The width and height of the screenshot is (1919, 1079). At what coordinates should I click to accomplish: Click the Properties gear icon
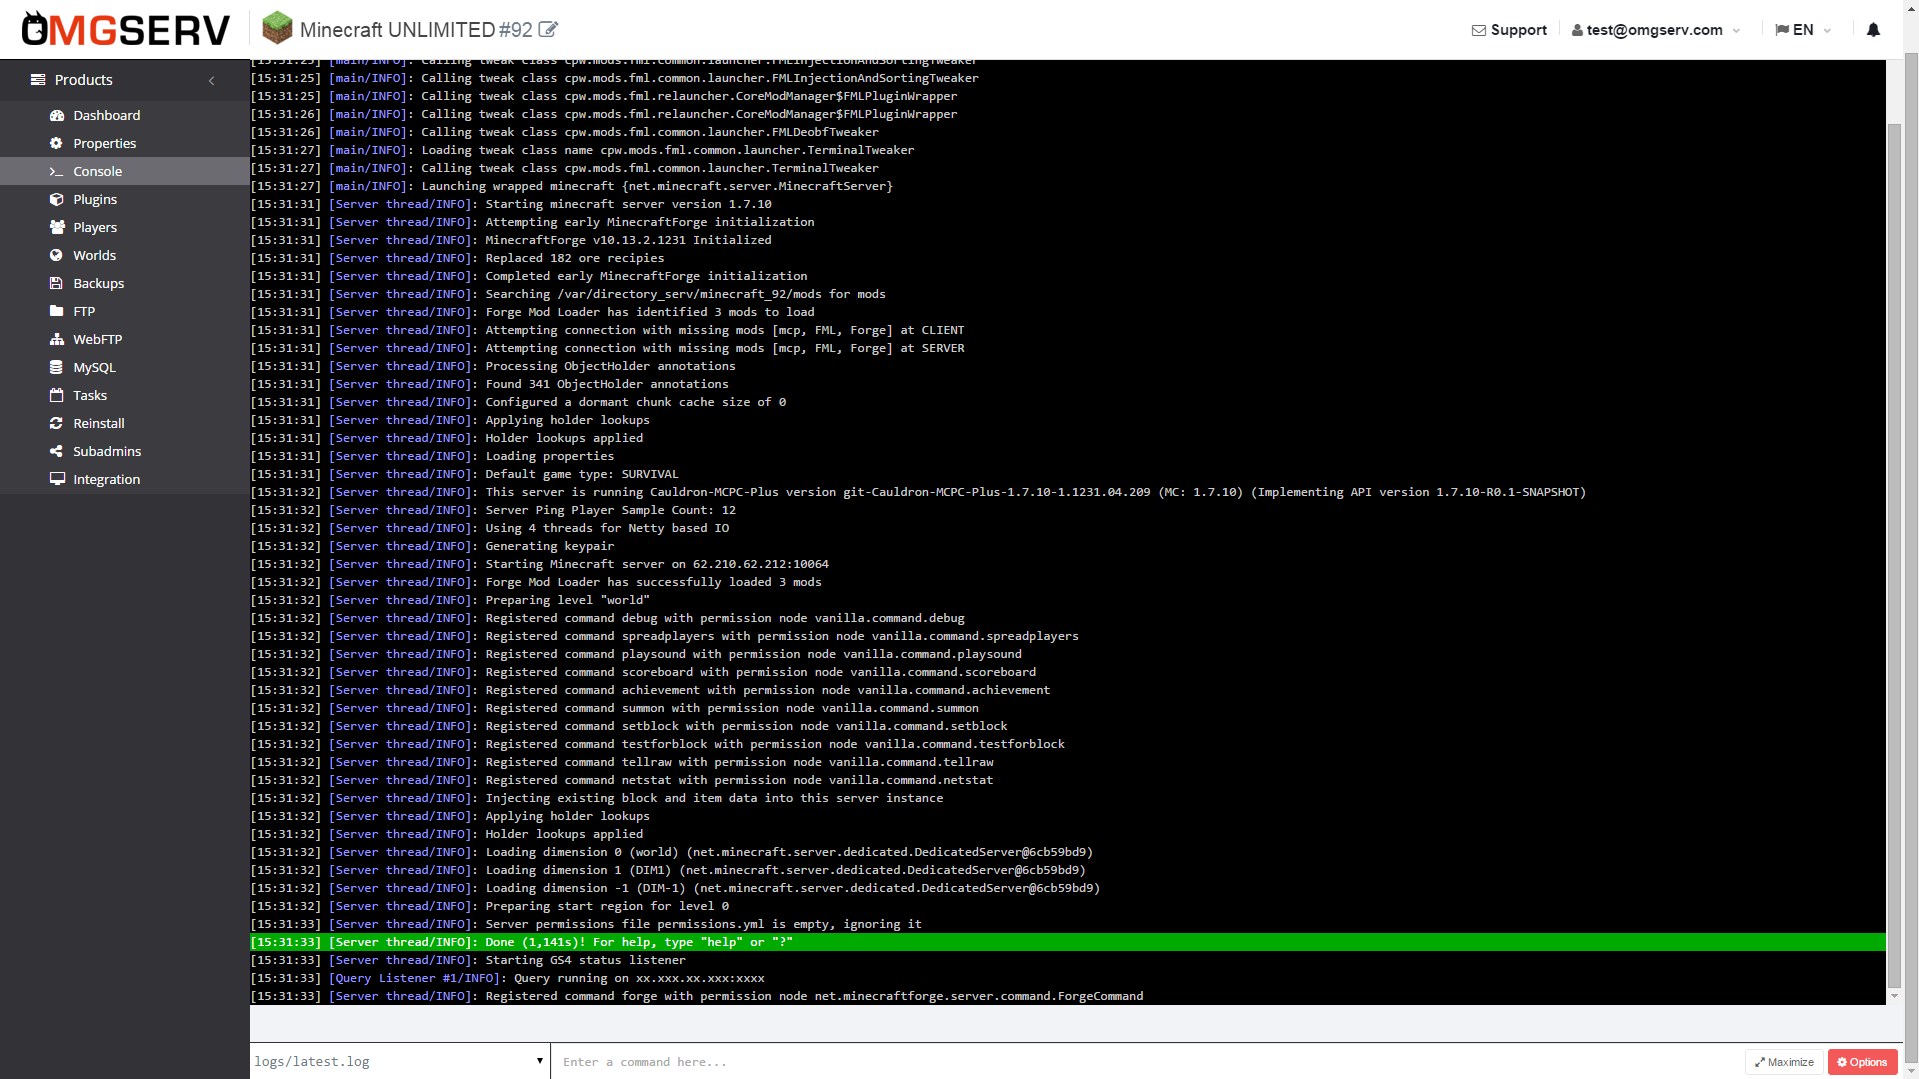point(57,143)
